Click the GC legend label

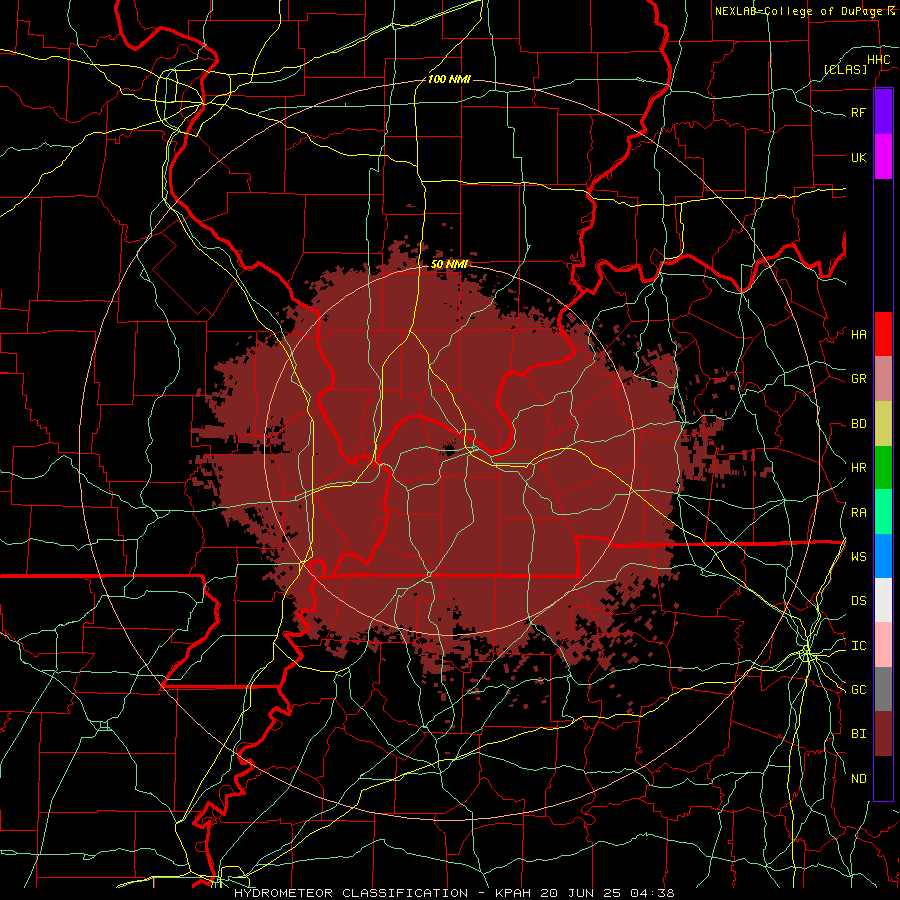click(x=858, y=690)
